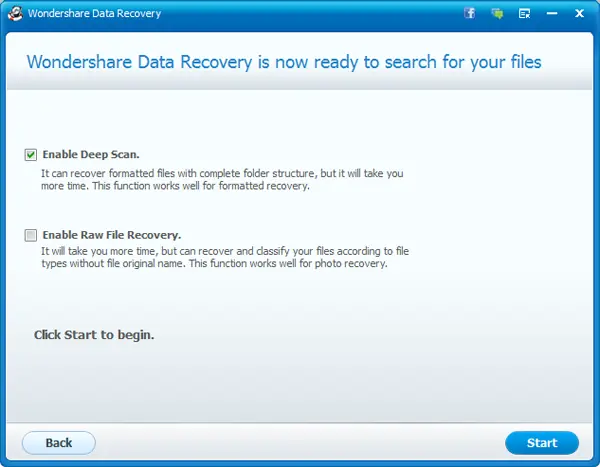This screenshot has height=467, width=600.
Task: Click the Wondershare Data Recovery logo icon
Action: pos(15,13)
